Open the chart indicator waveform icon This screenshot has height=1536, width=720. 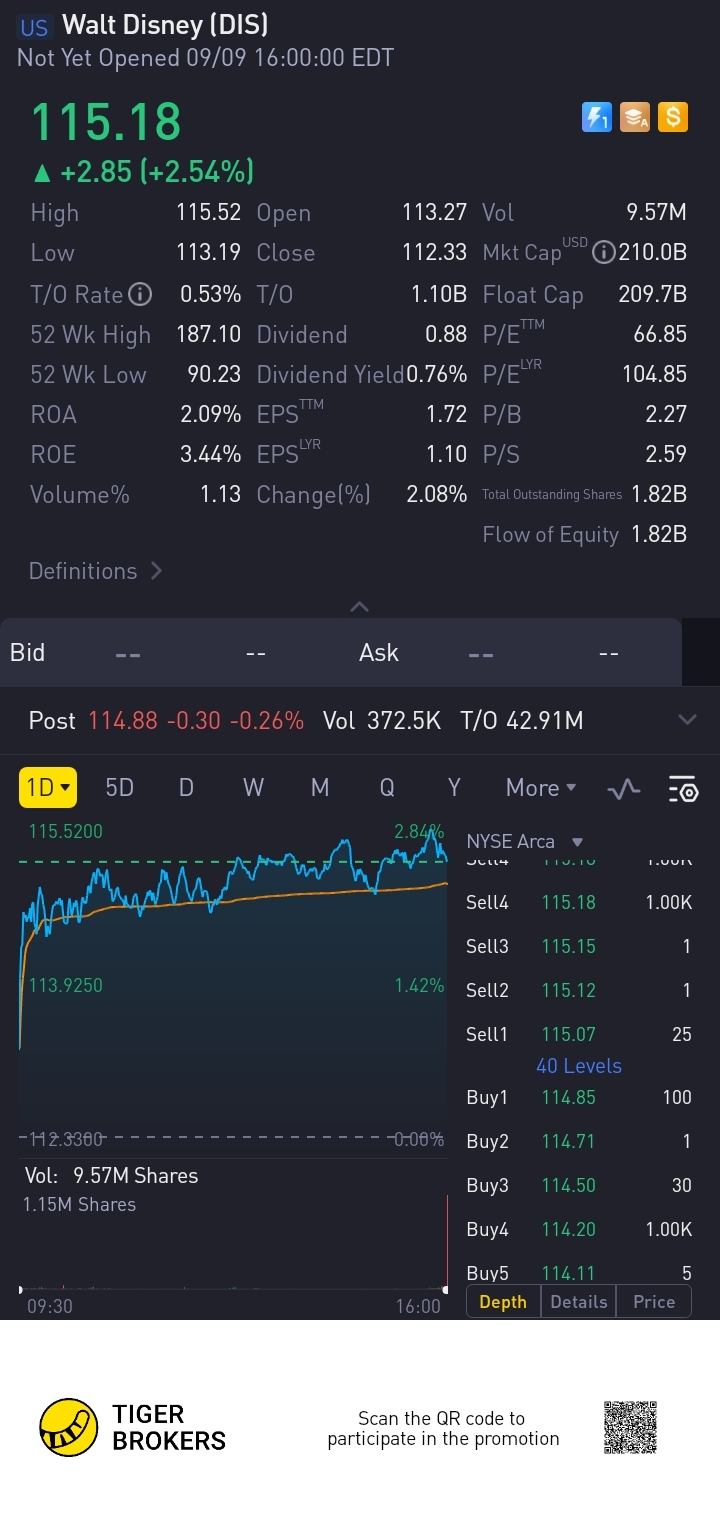pos(624,789)
